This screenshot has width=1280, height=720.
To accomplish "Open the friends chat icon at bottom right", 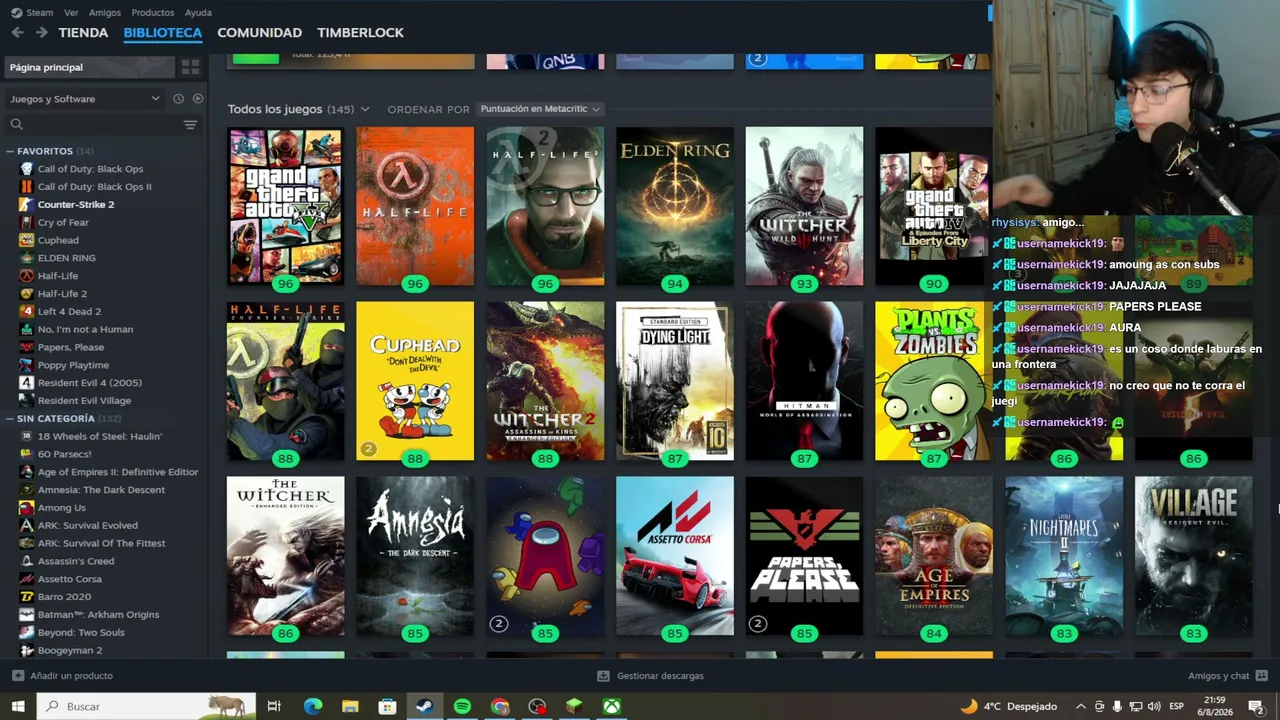I will click(1261, 676).
